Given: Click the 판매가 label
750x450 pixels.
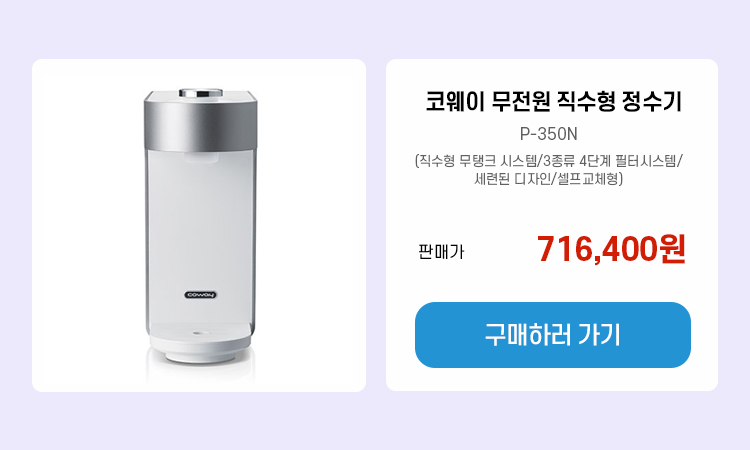Looking at the screenshot, I should (441, 252).
